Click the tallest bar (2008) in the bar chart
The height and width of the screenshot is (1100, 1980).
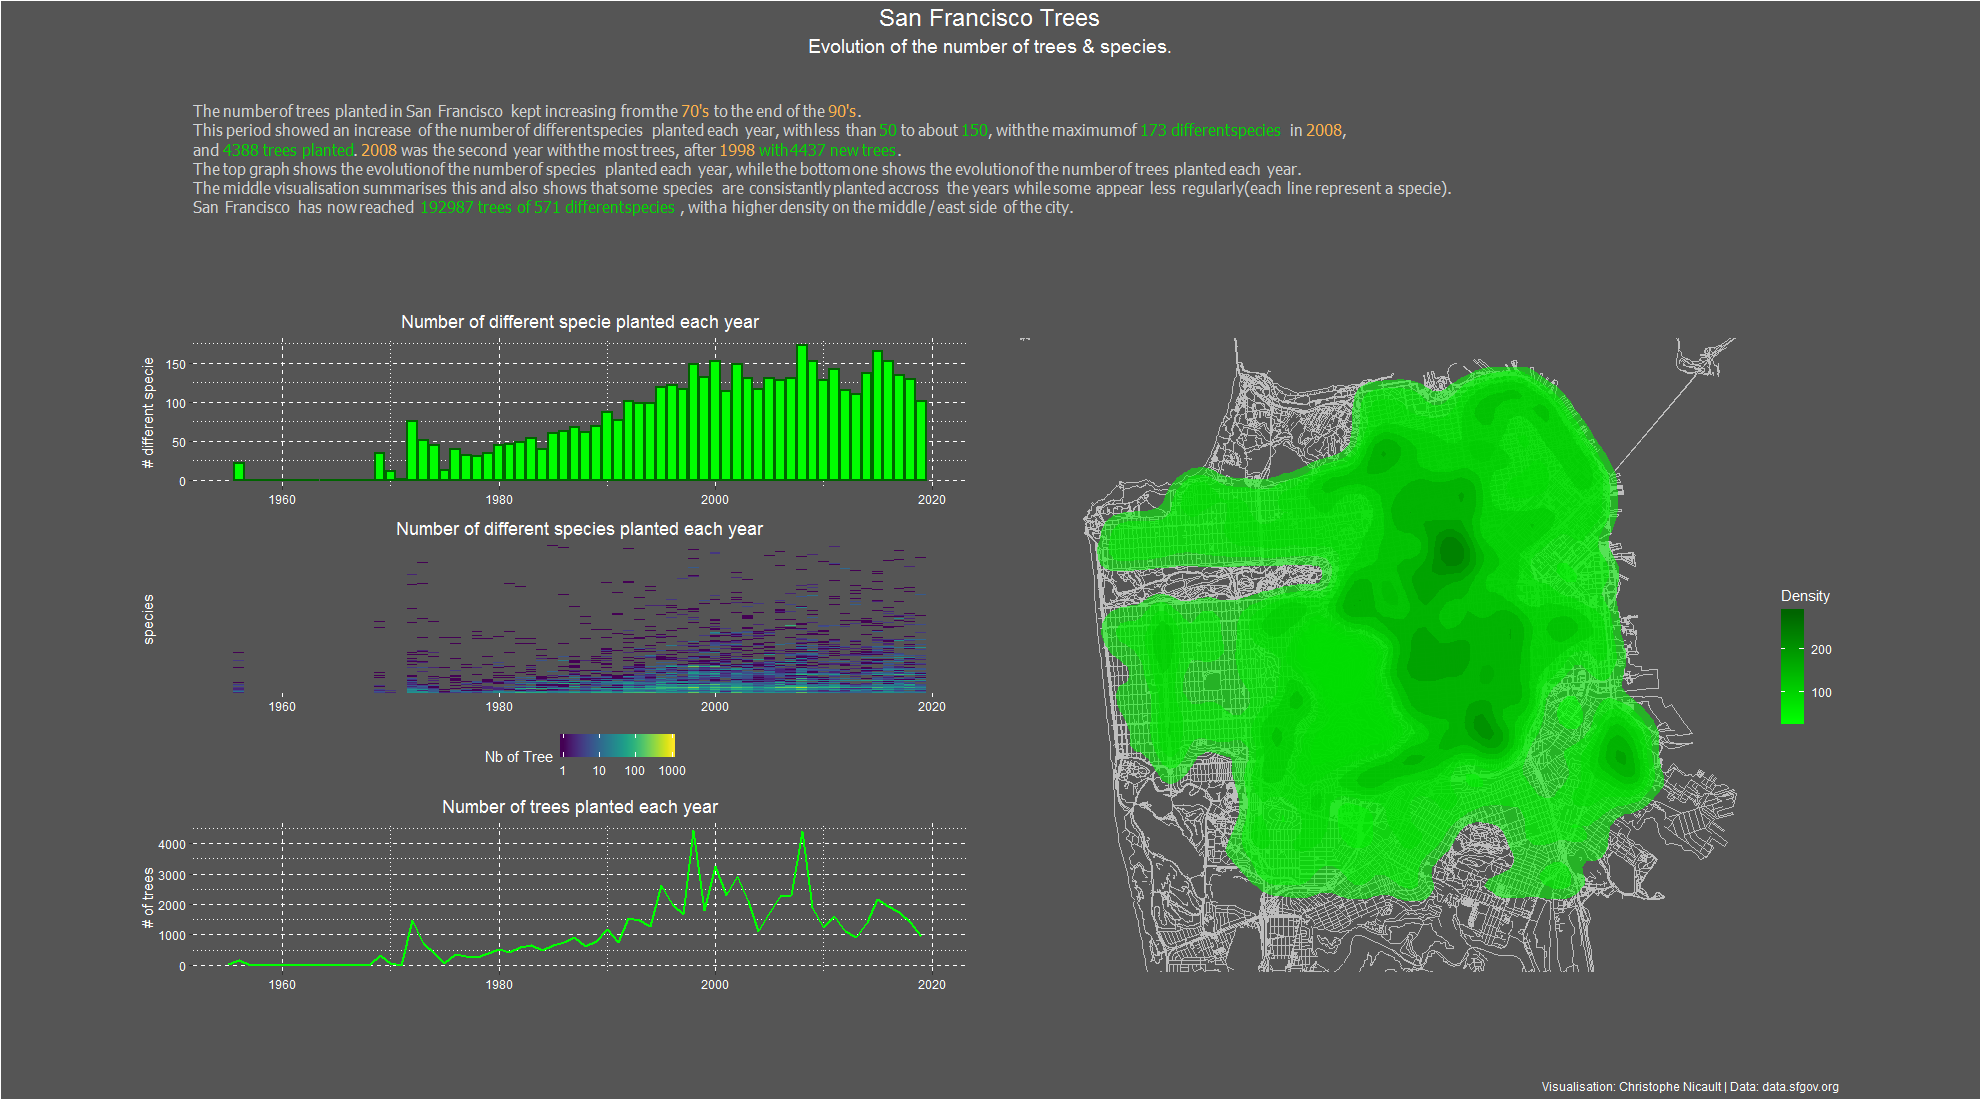pos(802,413)
